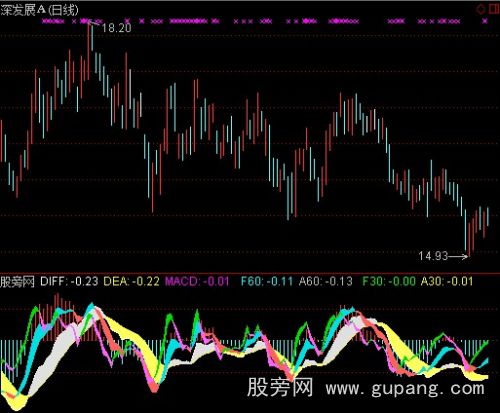Select the A30: -0.01 indicator value

point(447,282)
